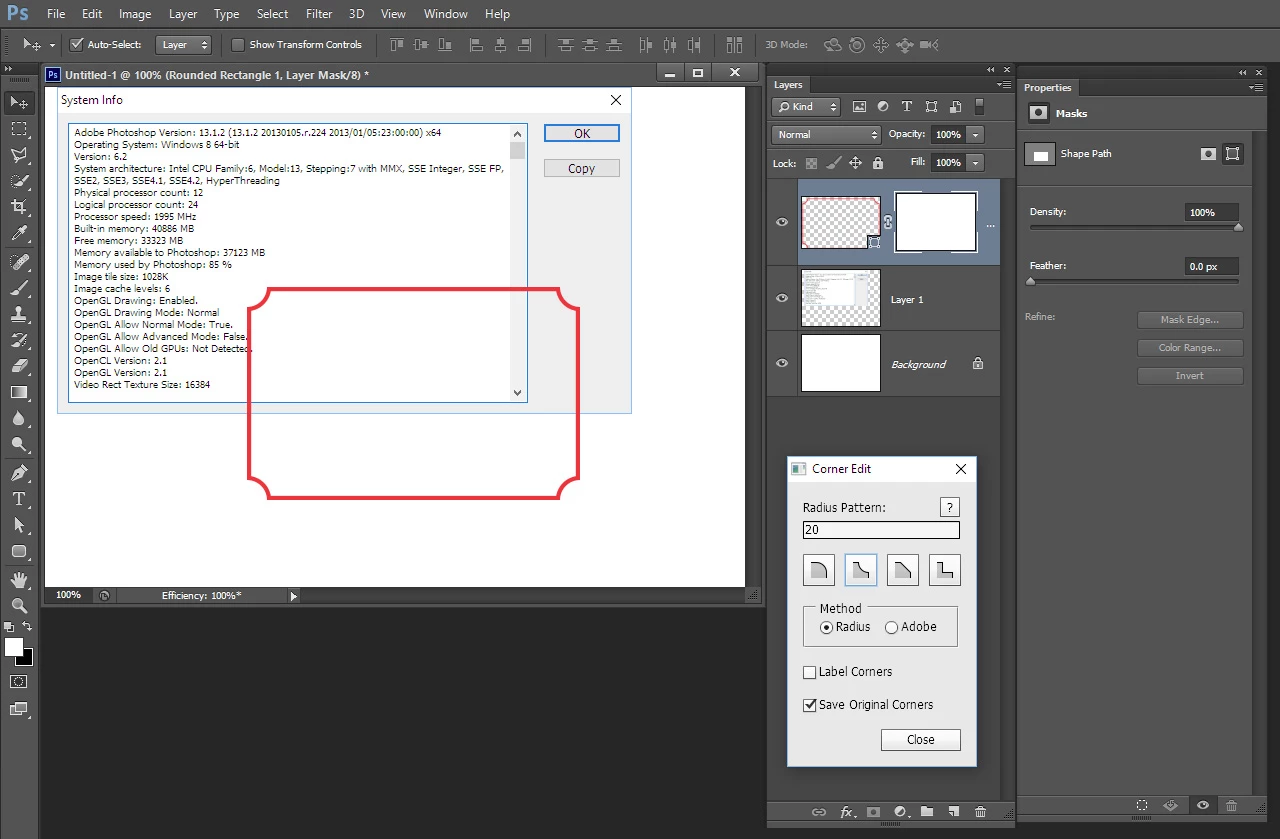Select the Path Selection tool

(x=19, y=525)
